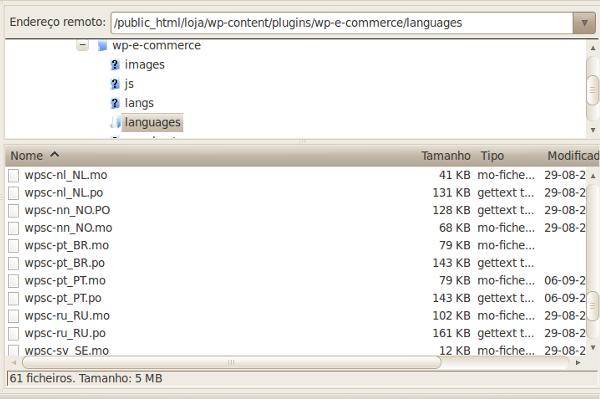Viewport: 600px width, 399px height.
Task: Select the wp-e-commerce folder label
Action: [157, 46]
